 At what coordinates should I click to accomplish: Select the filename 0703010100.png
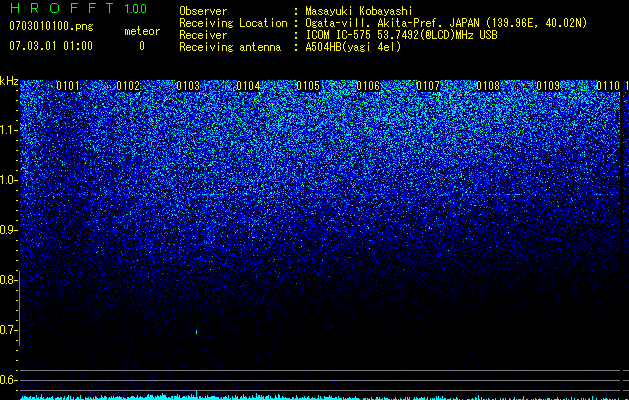51,27
